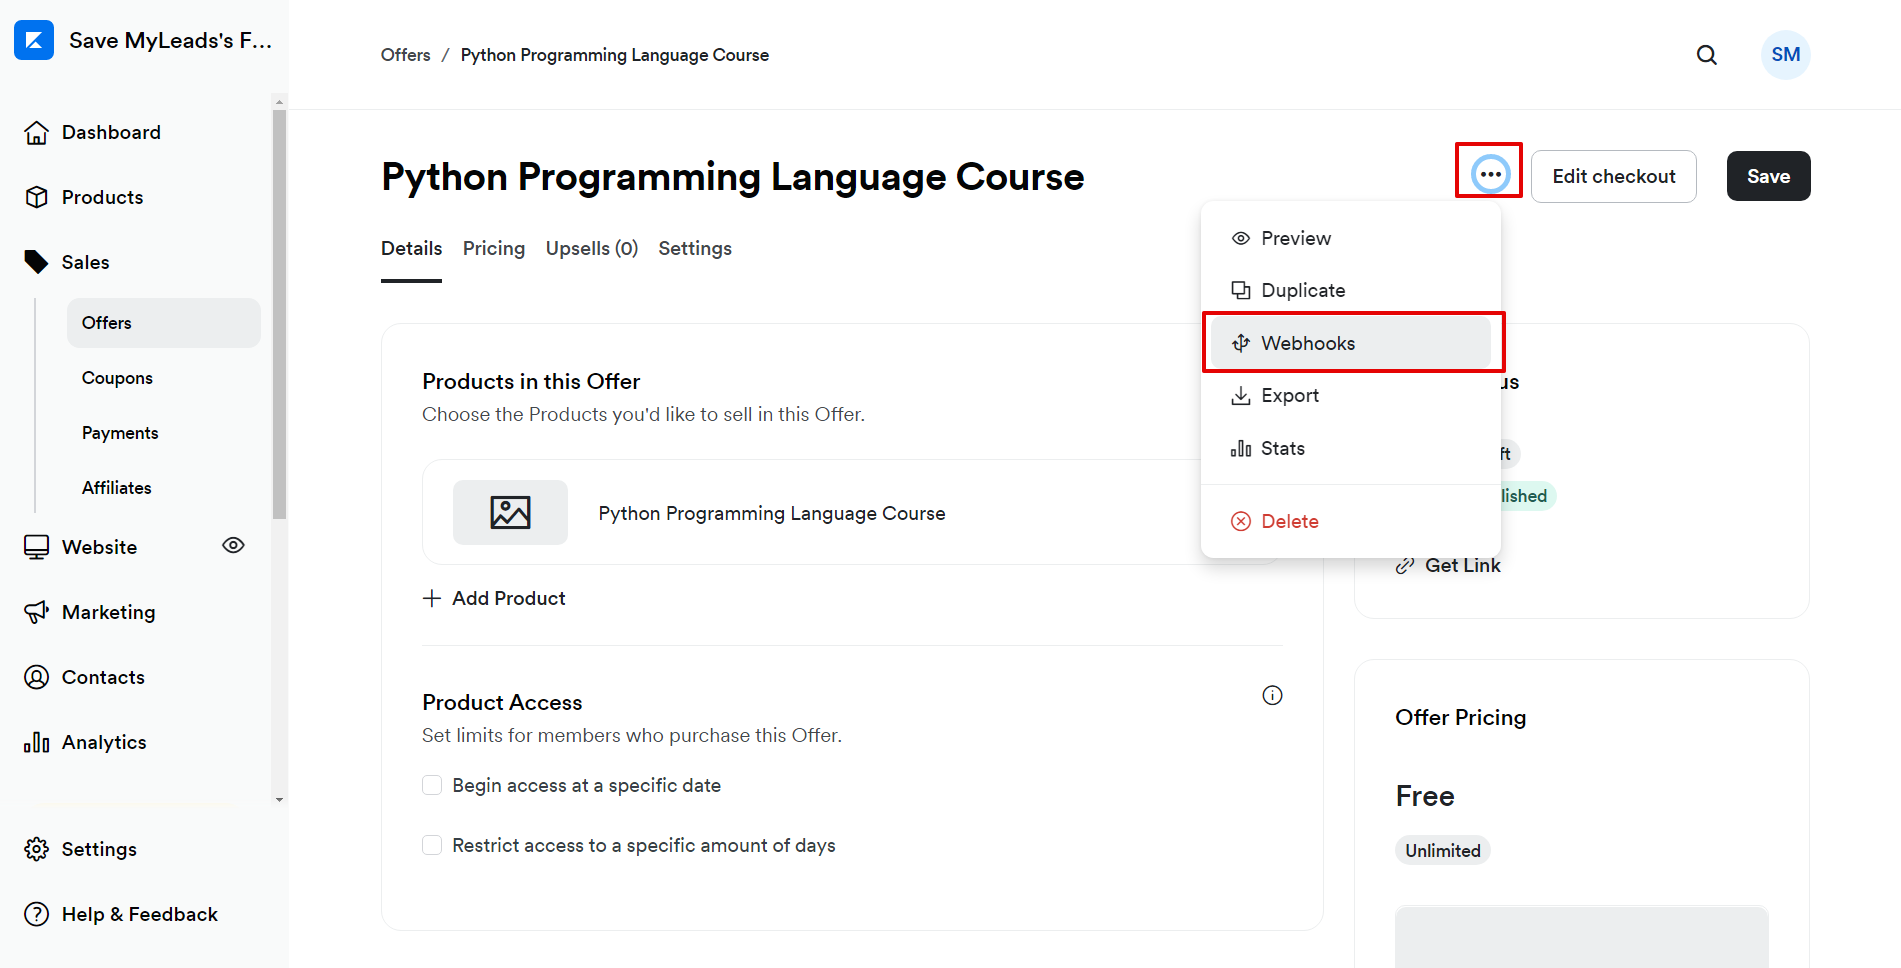This screenshot has width=1901, height=968.
Task: Click the Marketing megaphone icon
Action: click(37, 612)
